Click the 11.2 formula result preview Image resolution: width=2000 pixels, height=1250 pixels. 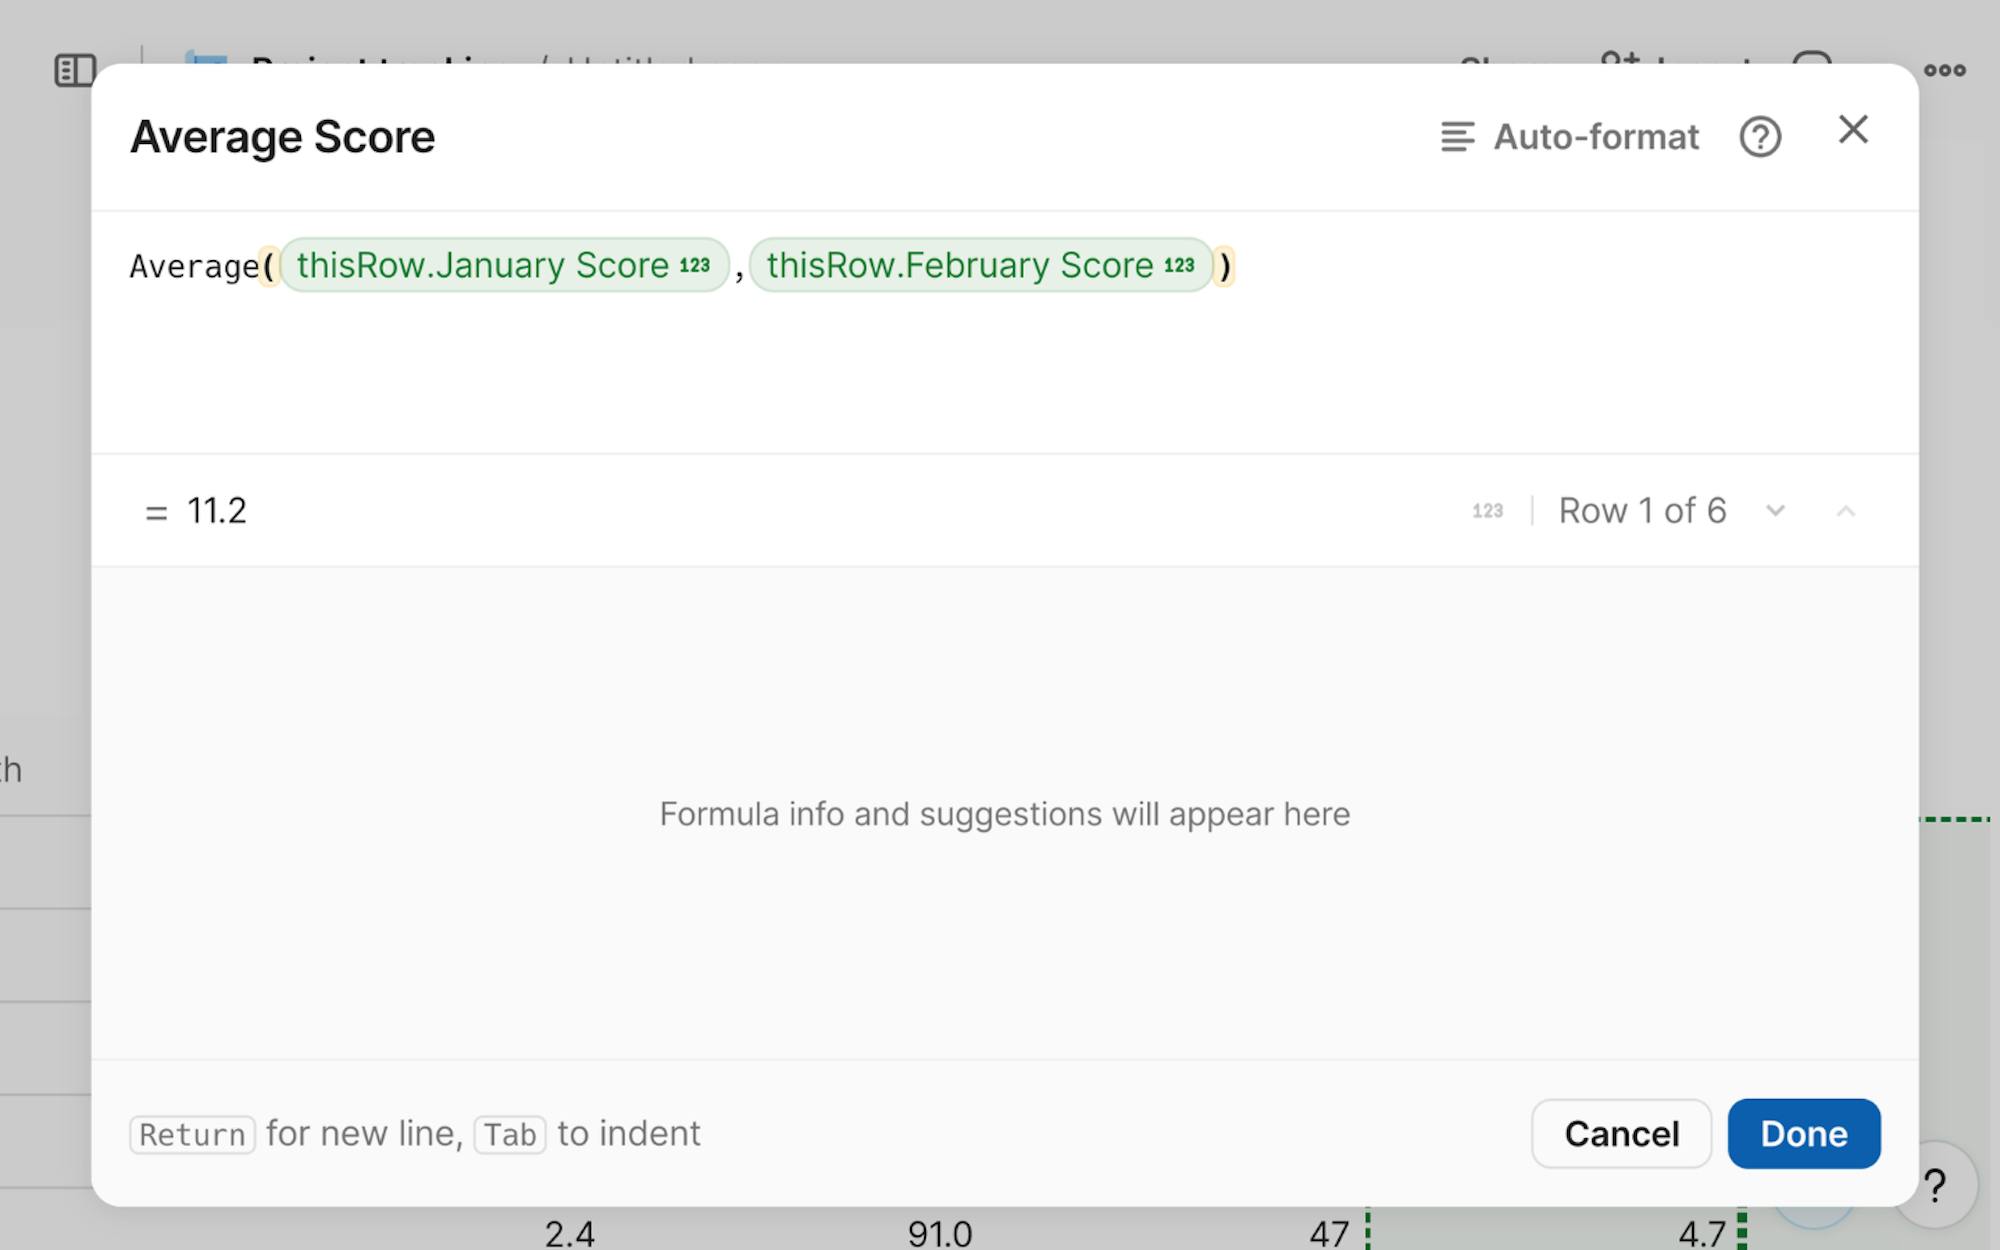coord(217,511)
